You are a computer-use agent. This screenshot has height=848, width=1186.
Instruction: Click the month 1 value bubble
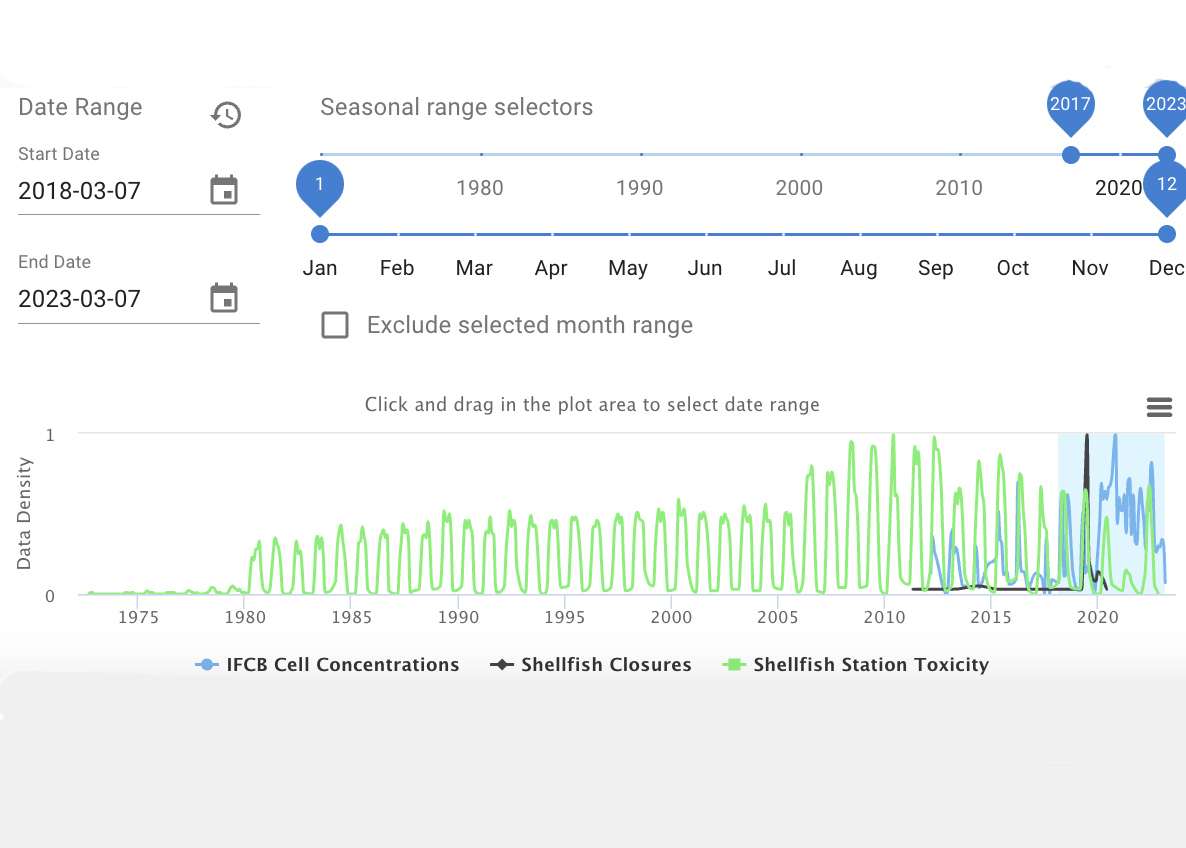pos(320,186)
